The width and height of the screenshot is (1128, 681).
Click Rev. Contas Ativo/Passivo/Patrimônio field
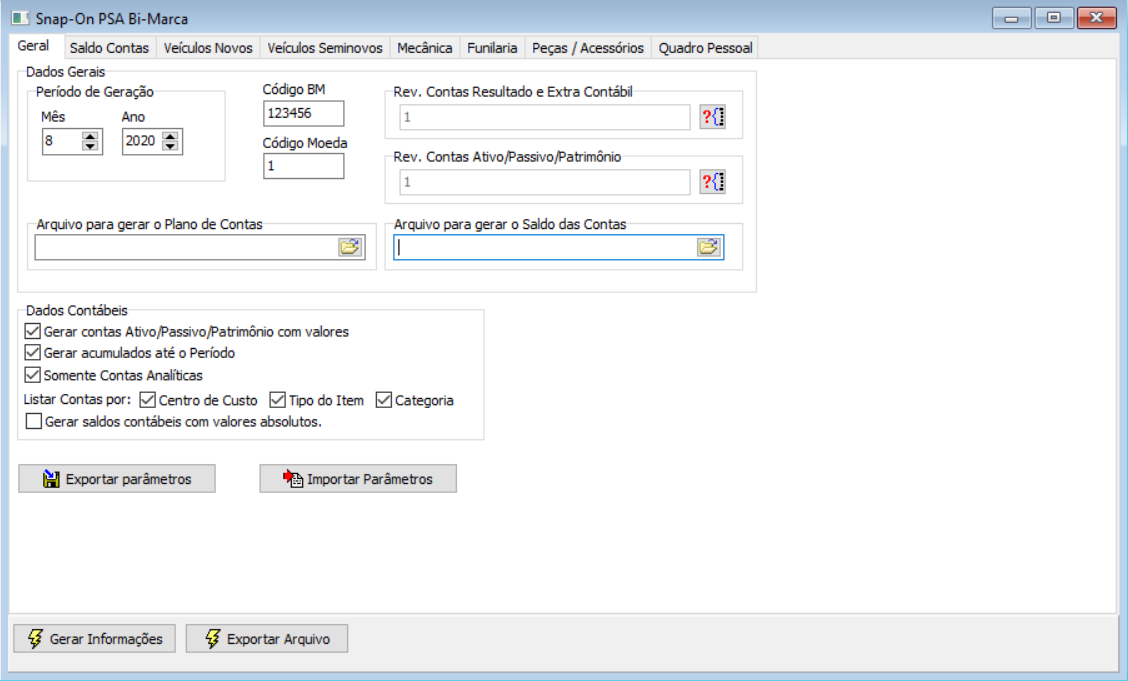coord(545,182)
